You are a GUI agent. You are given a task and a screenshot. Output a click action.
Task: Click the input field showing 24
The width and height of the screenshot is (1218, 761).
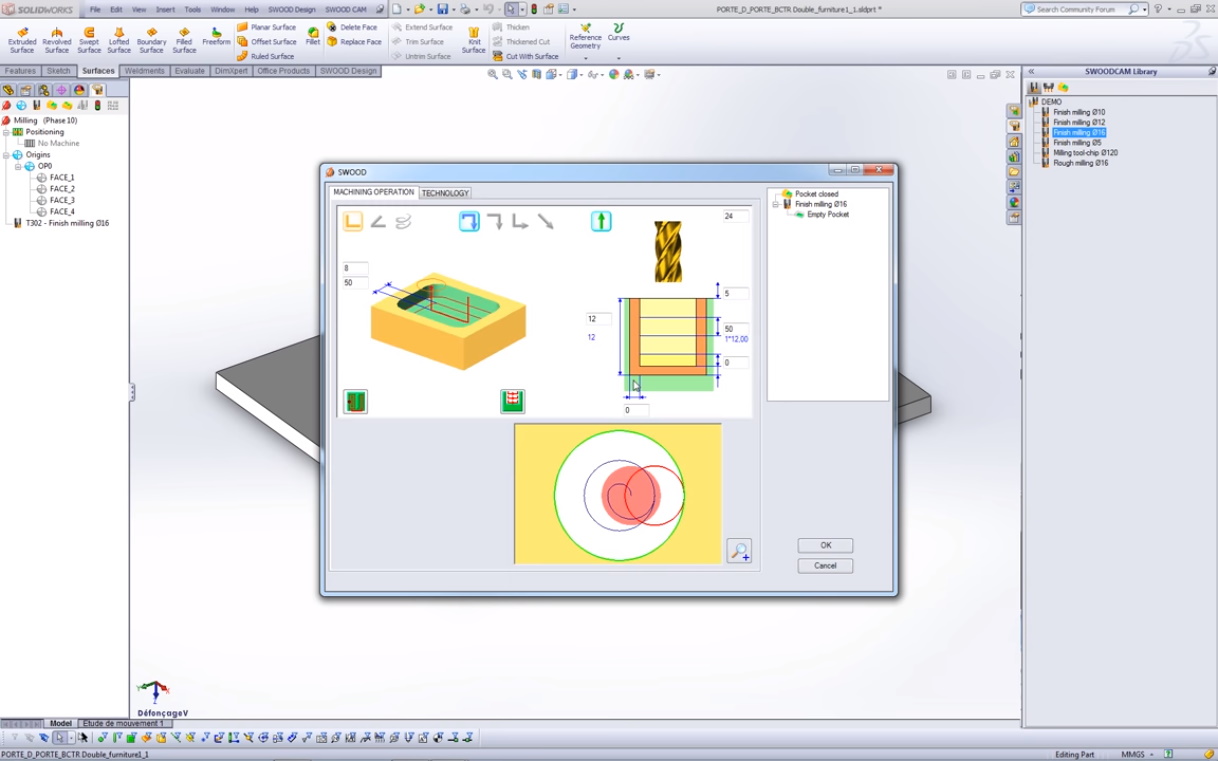tap(735, 216)
